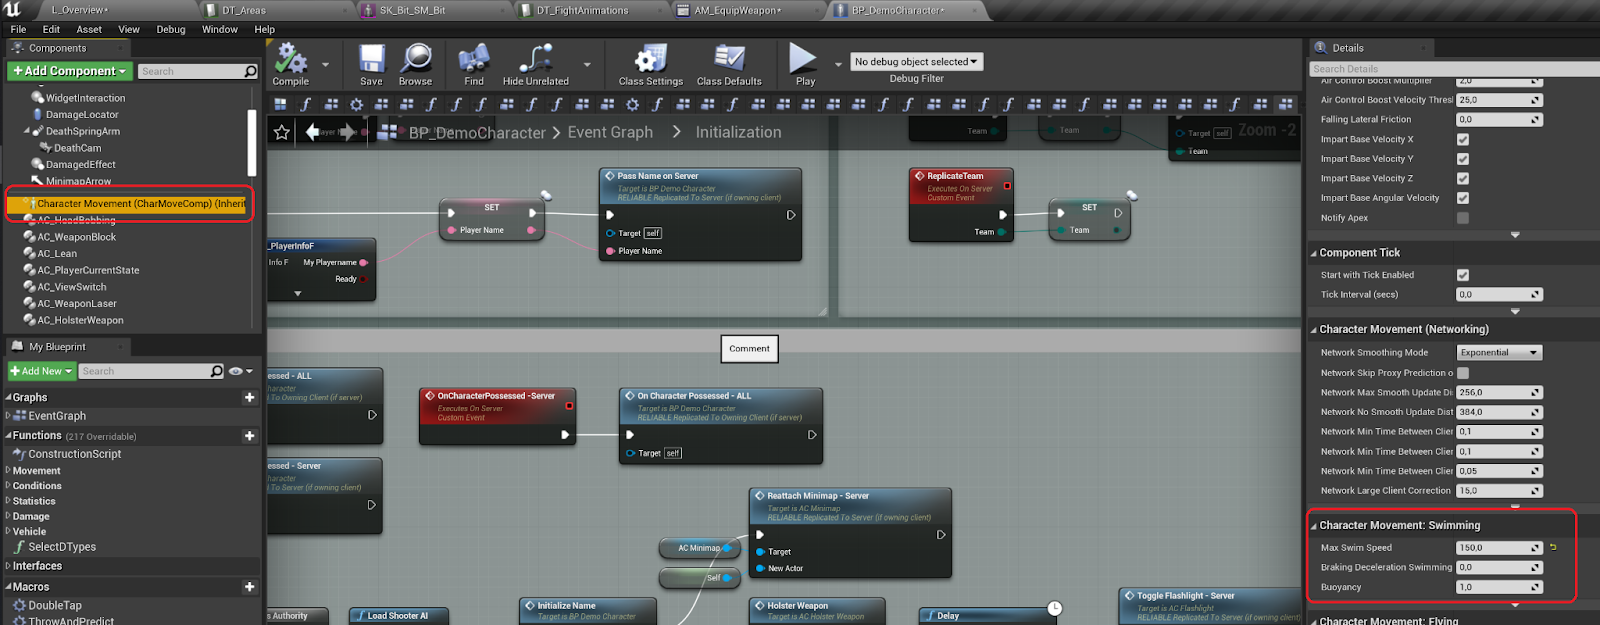The height and width of the screenshot is (625, 1600).
Task: Collapse Character Movement (Networking) section
Action: [1314, 329]
